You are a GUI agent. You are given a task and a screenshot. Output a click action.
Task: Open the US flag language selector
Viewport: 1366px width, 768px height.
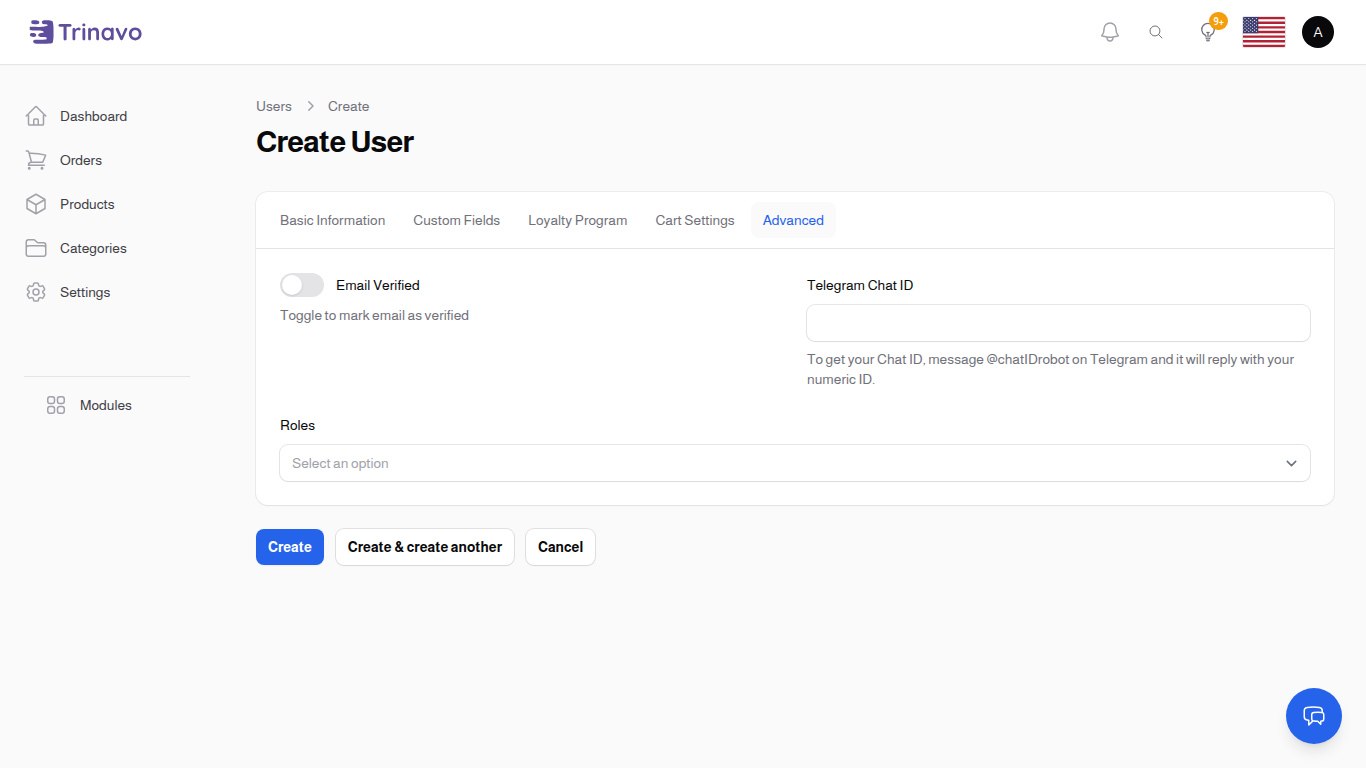click(x=1263, y=32)
